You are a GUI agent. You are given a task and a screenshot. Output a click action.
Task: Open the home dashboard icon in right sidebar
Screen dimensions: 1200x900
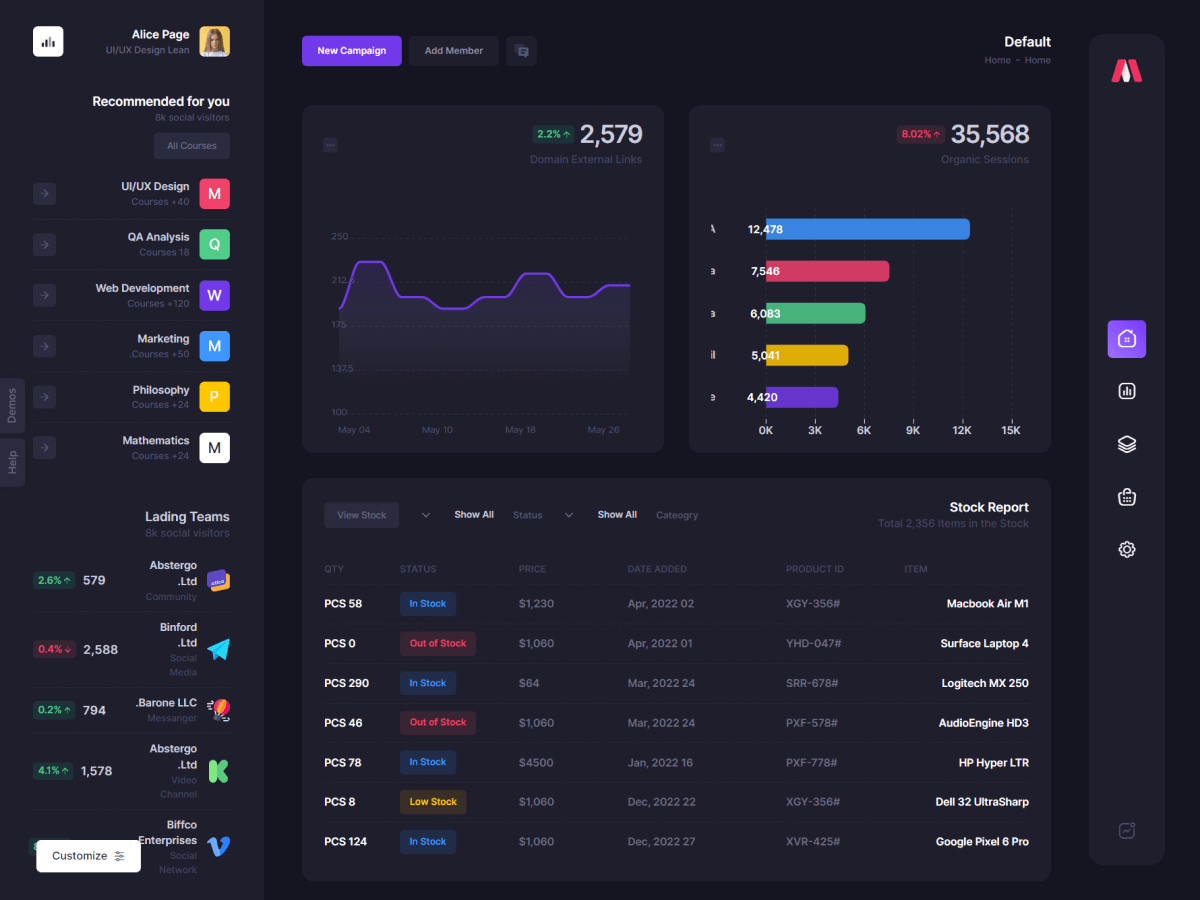click(1126, 339)
